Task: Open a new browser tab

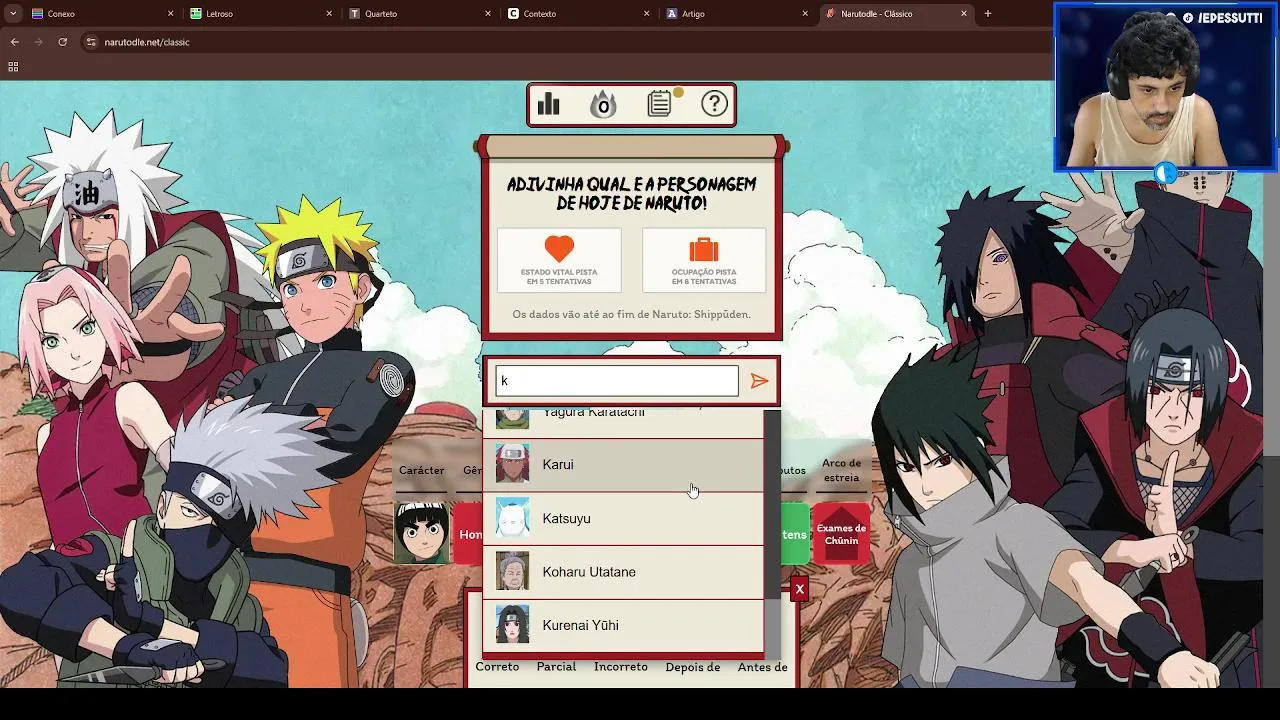Action: click(x=988, y=14)
